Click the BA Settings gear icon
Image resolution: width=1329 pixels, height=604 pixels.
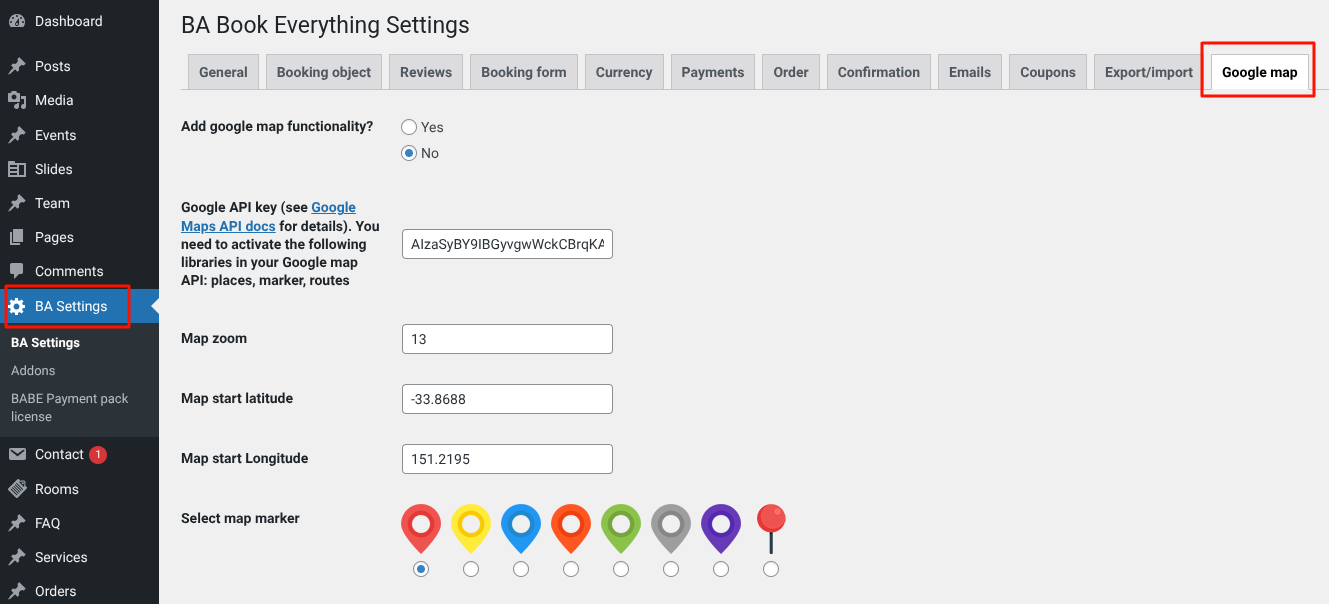coord(17,306)
